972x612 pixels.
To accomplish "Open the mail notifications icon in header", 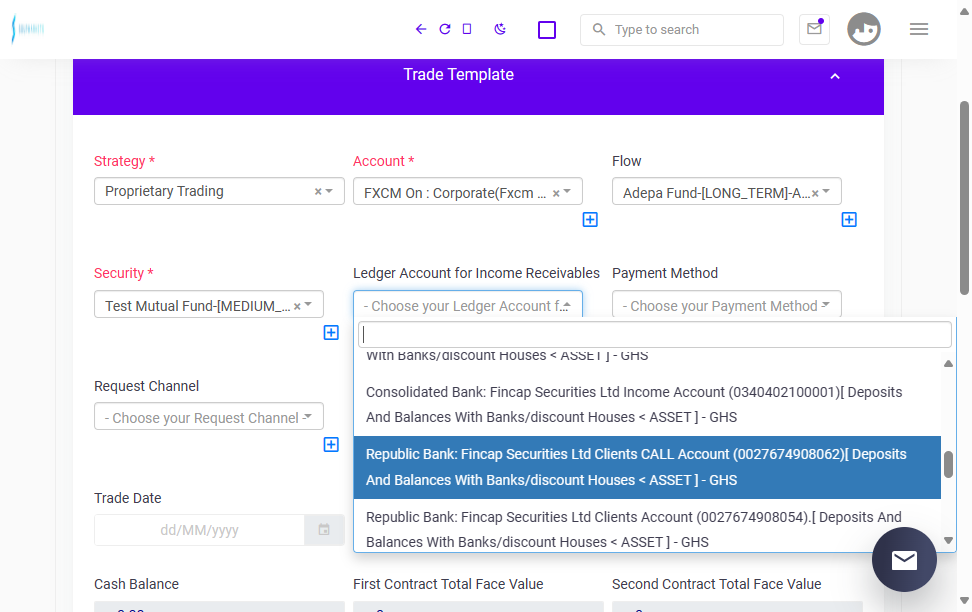I will click(x=815, y=29).
